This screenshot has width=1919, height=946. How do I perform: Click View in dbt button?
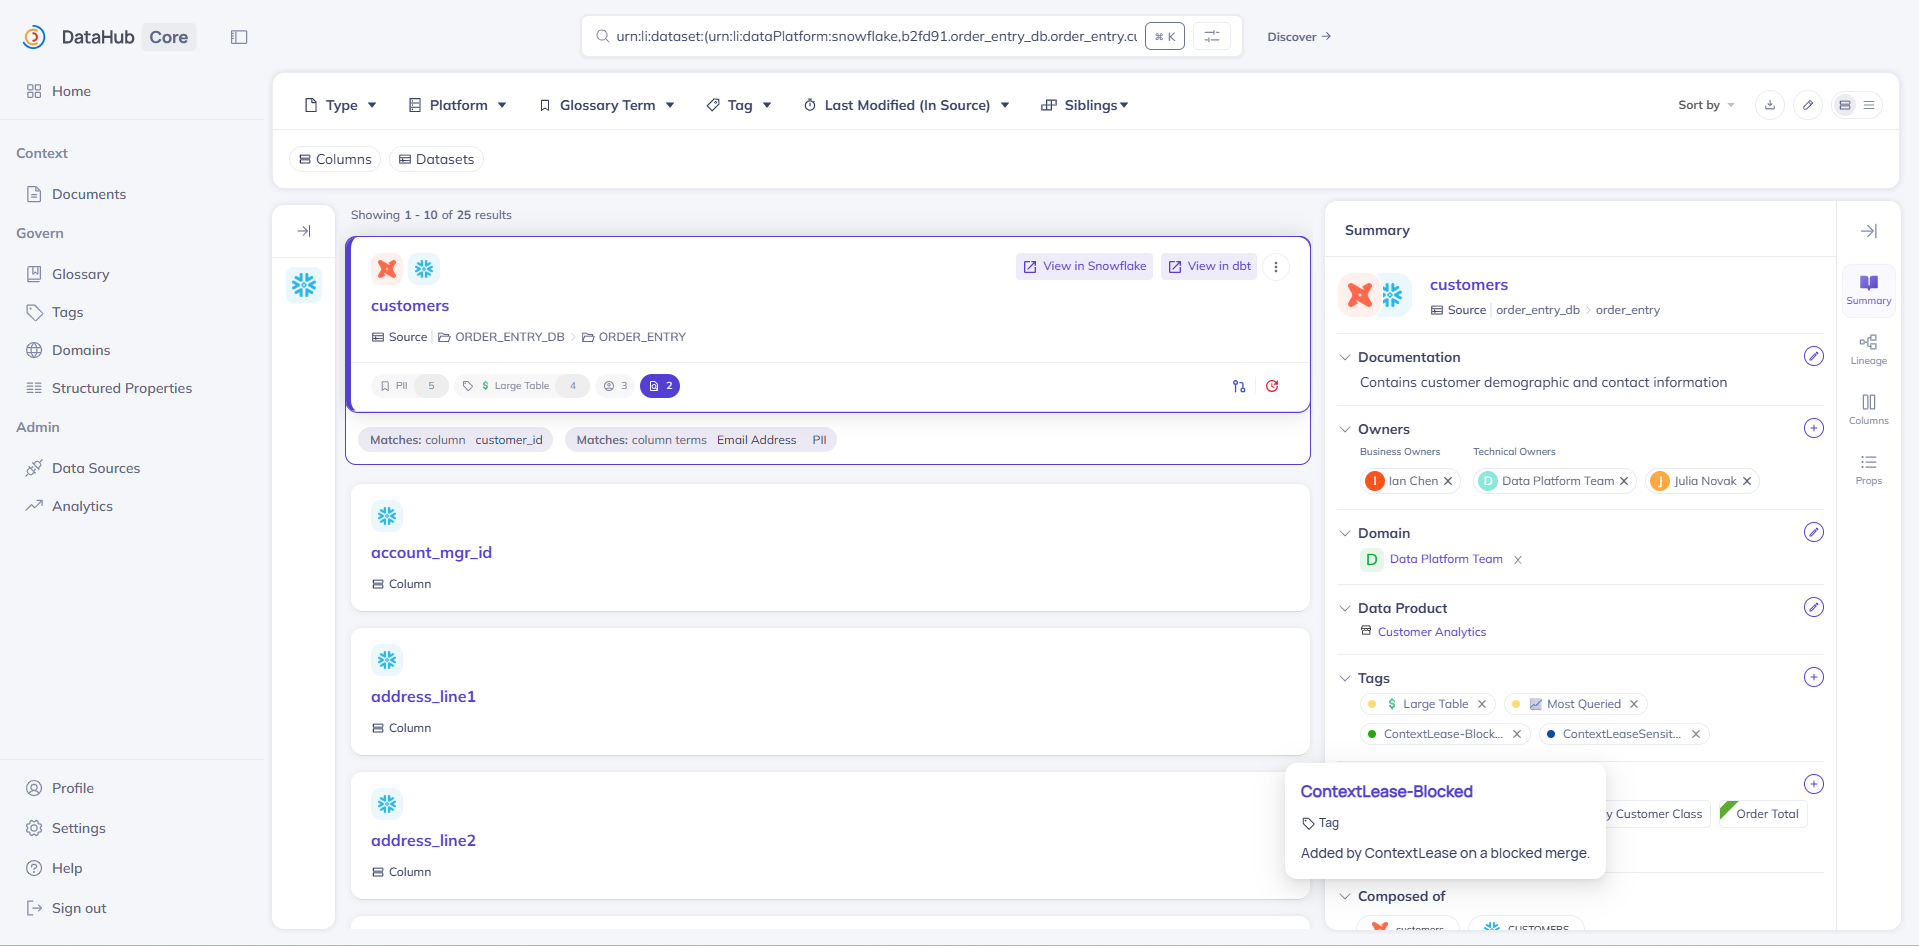point(1209,266)
